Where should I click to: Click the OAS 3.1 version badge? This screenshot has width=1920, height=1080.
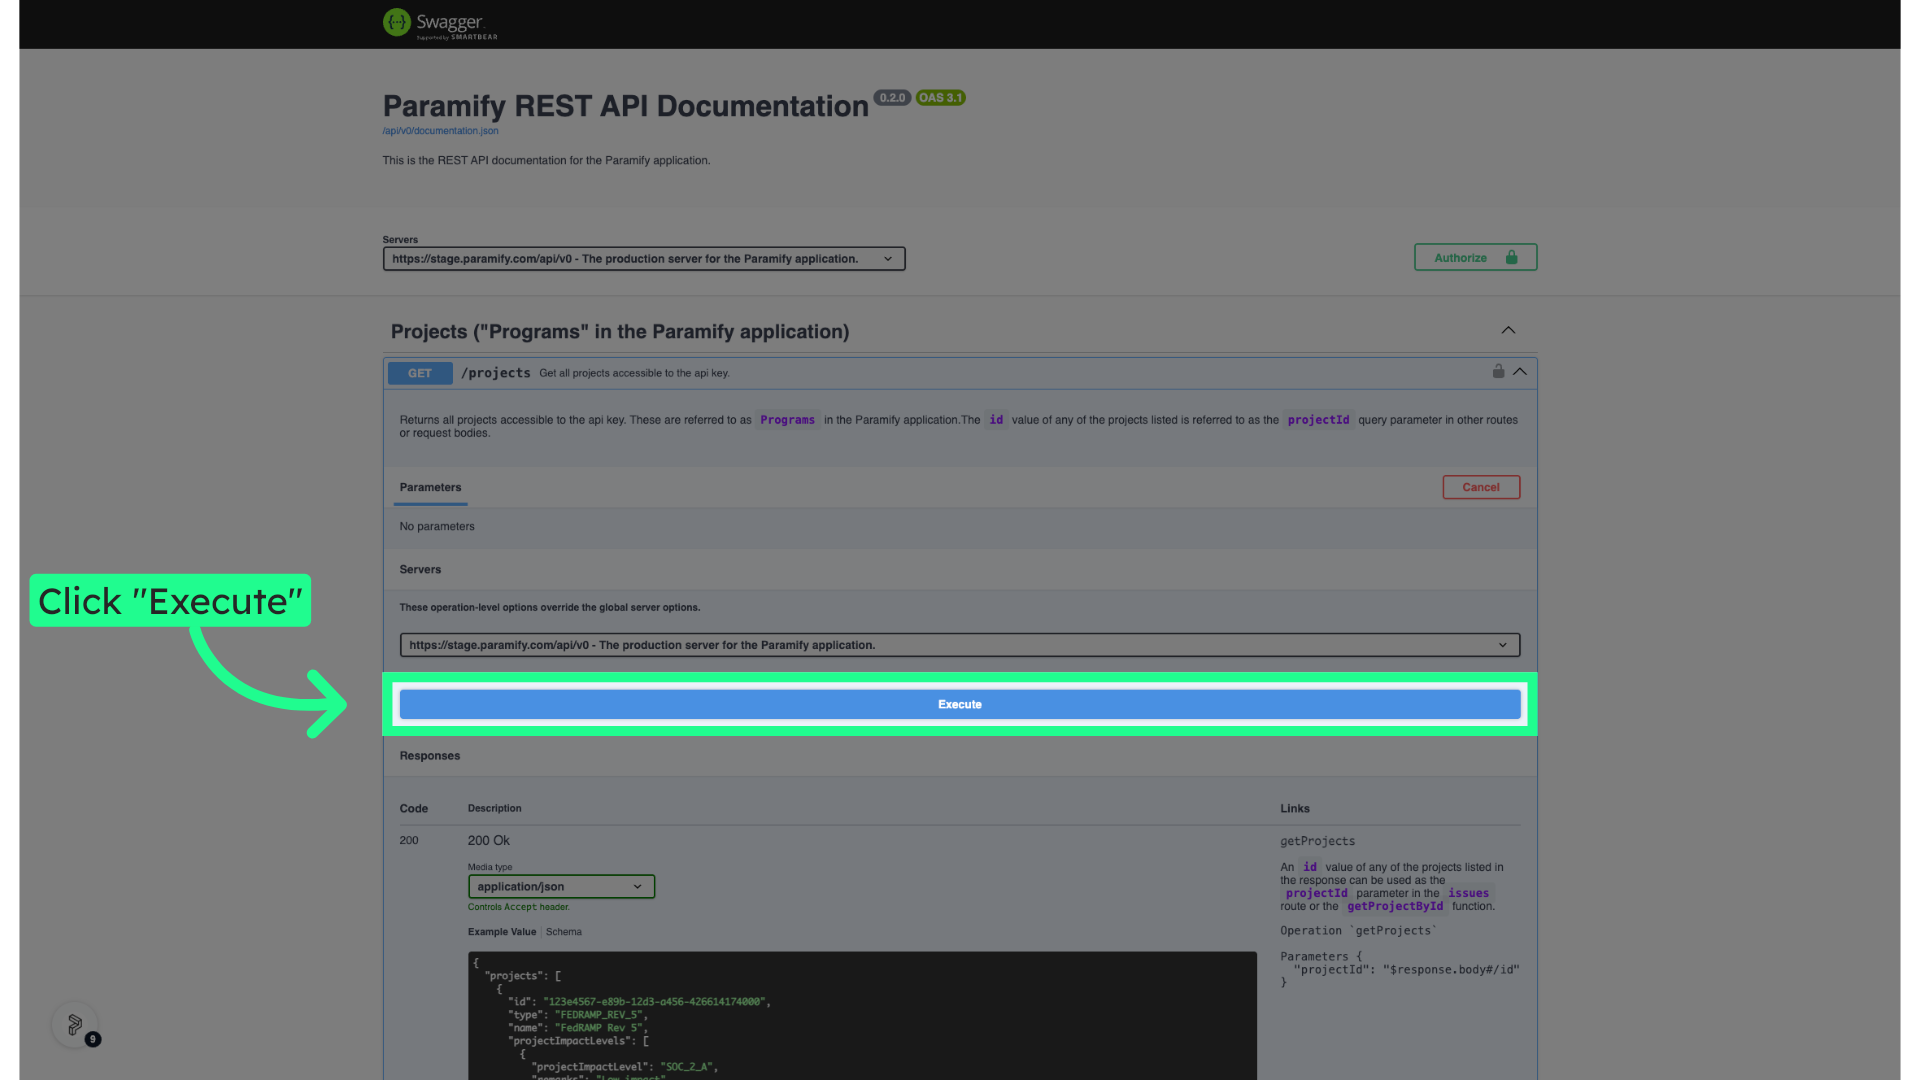(x=940, y=98)
